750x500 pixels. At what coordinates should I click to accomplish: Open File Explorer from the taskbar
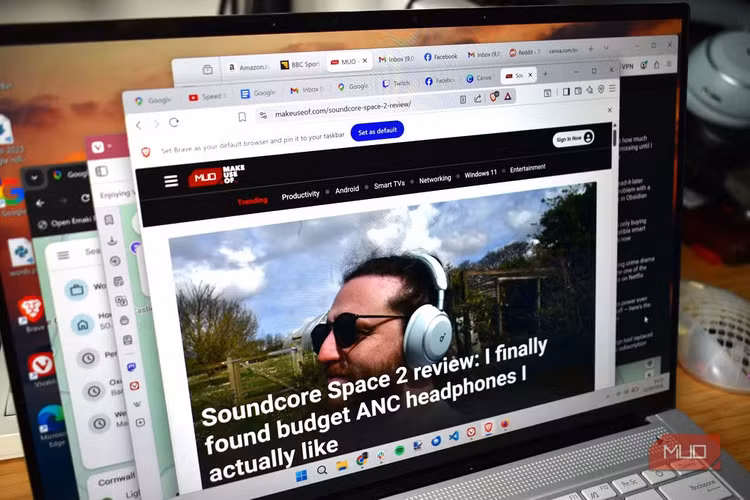[342, 465]
